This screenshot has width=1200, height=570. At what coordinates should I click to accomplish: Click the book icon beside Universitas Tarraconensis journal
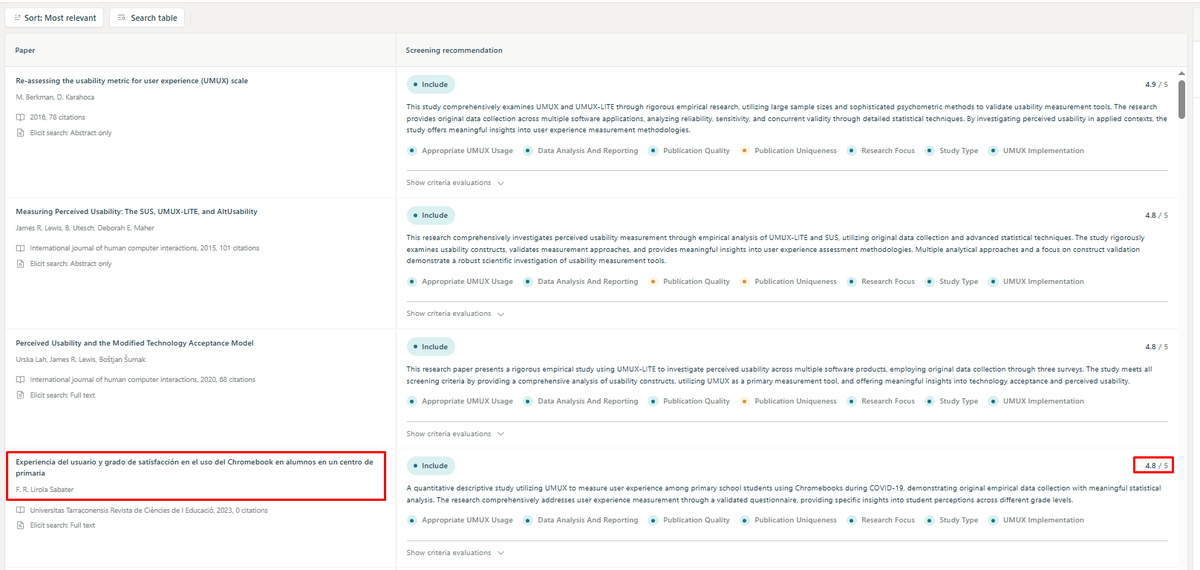(21, 510)
